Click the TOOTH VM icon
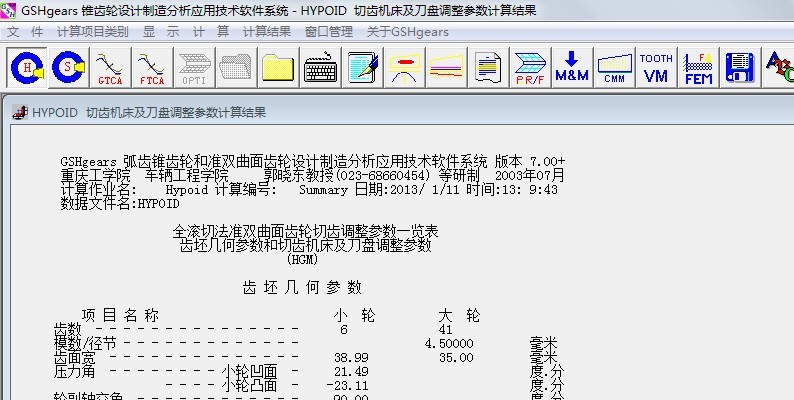Screen dimensions: 794x400 coord(656,67)
